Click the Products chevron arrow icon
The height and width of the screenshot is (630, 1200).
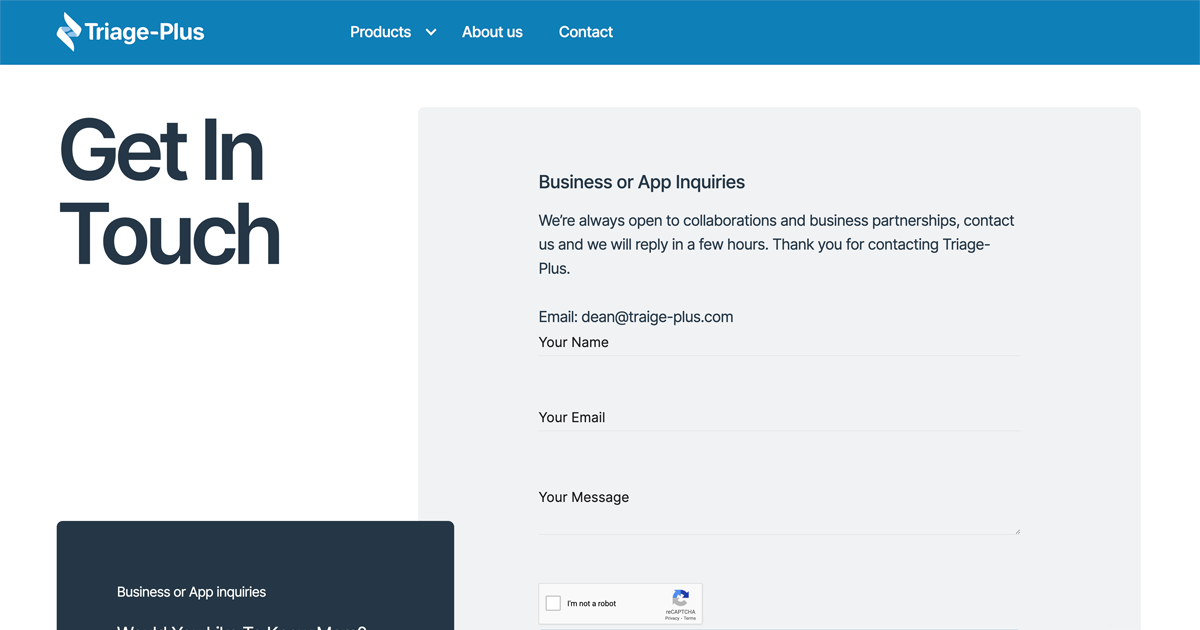431,32
